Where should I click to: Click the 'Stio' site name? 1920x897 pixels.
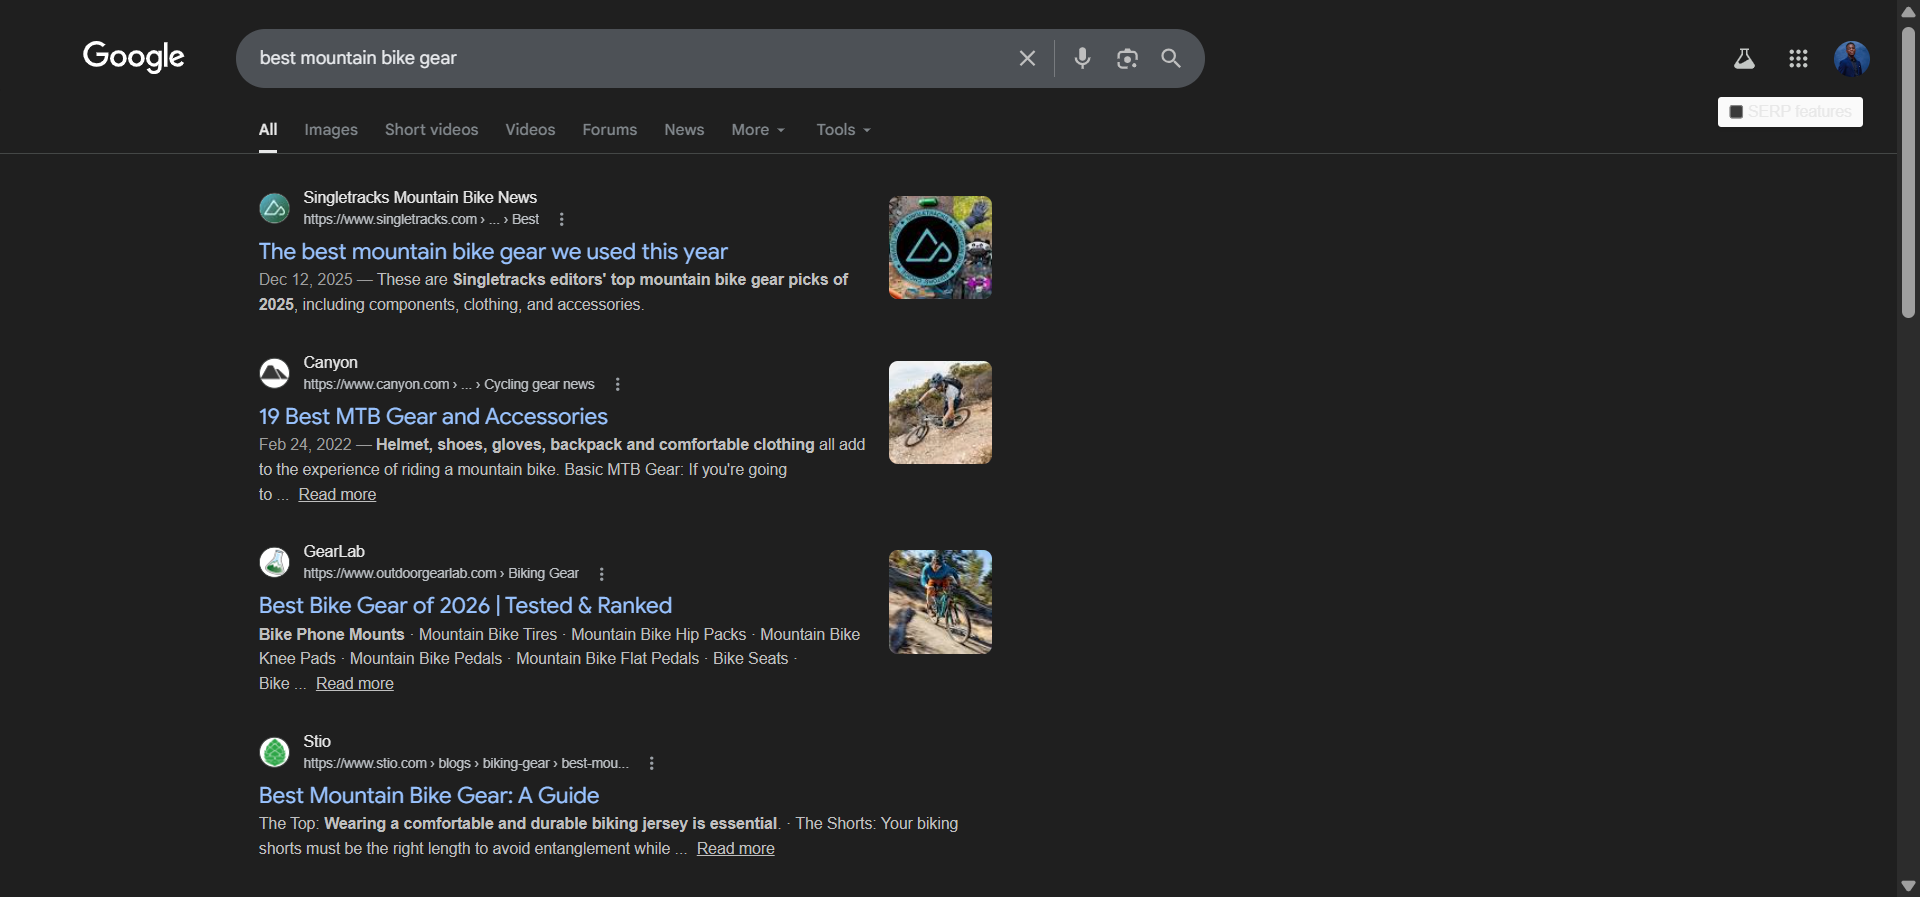click(x=317, y=741)
